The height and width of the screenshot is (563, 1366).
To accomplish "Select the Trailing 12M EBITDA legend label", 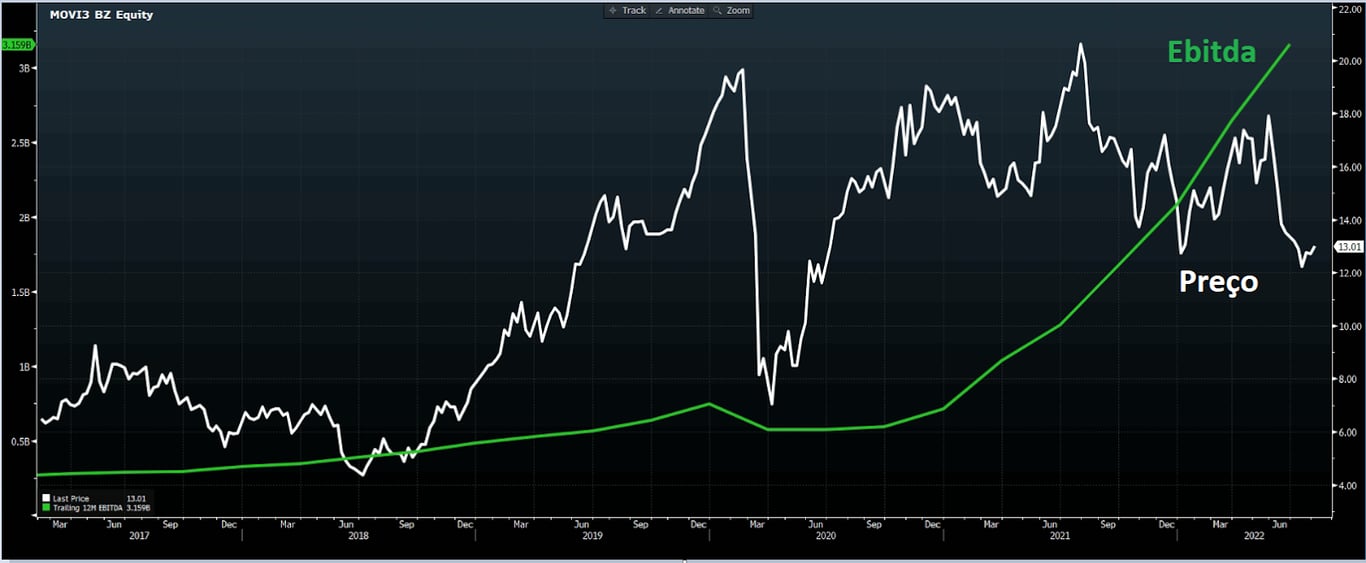I will coord(87,508).
